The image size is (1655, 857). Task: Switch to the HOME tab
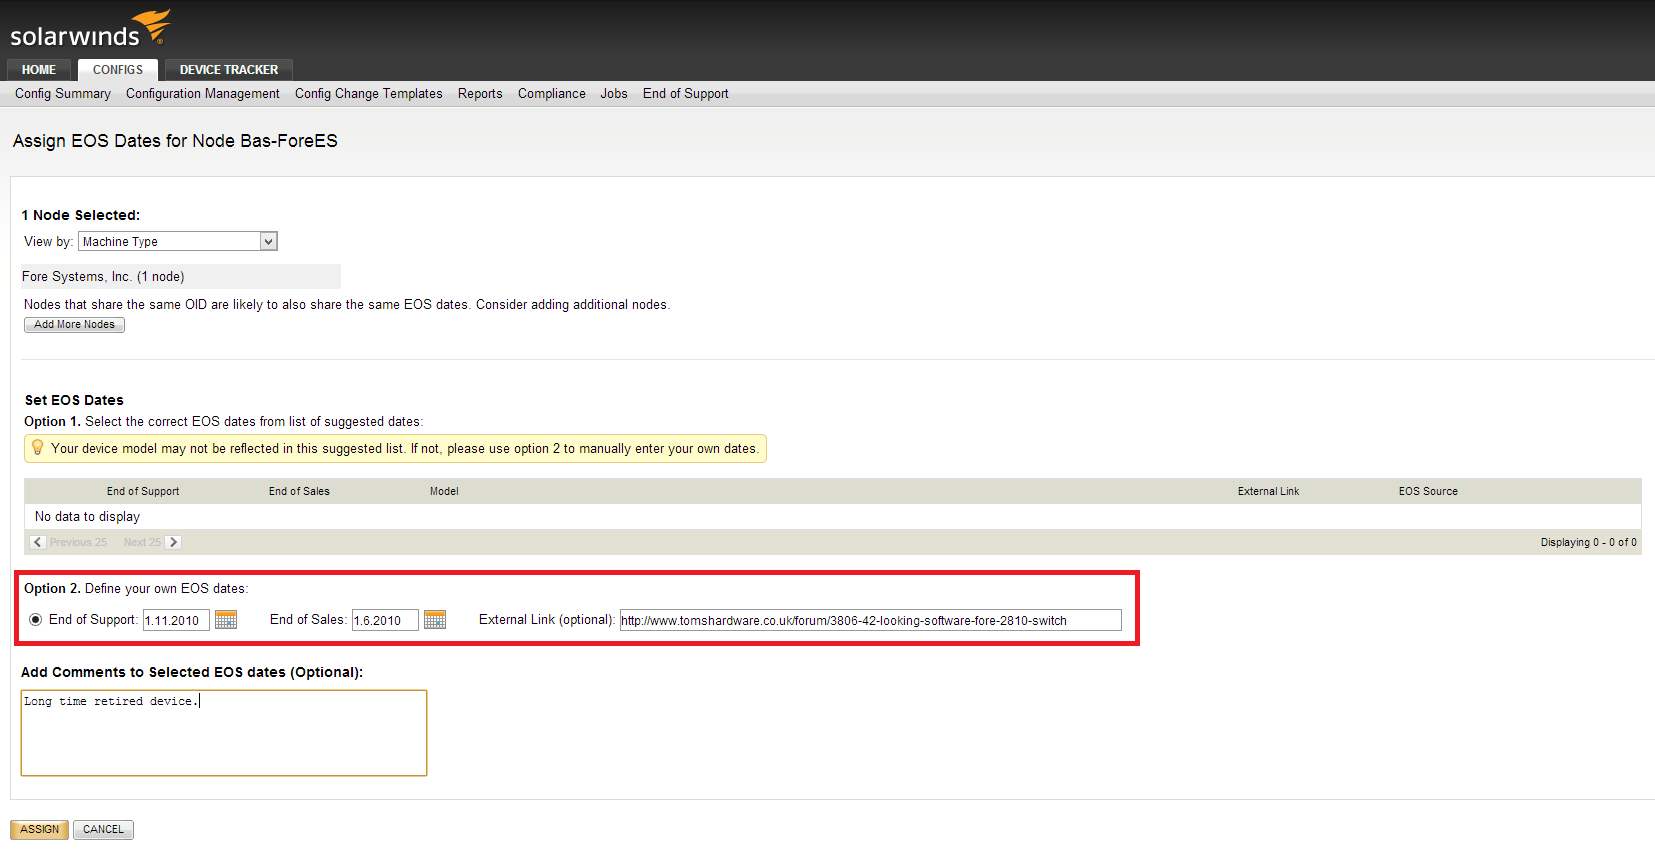39,70
